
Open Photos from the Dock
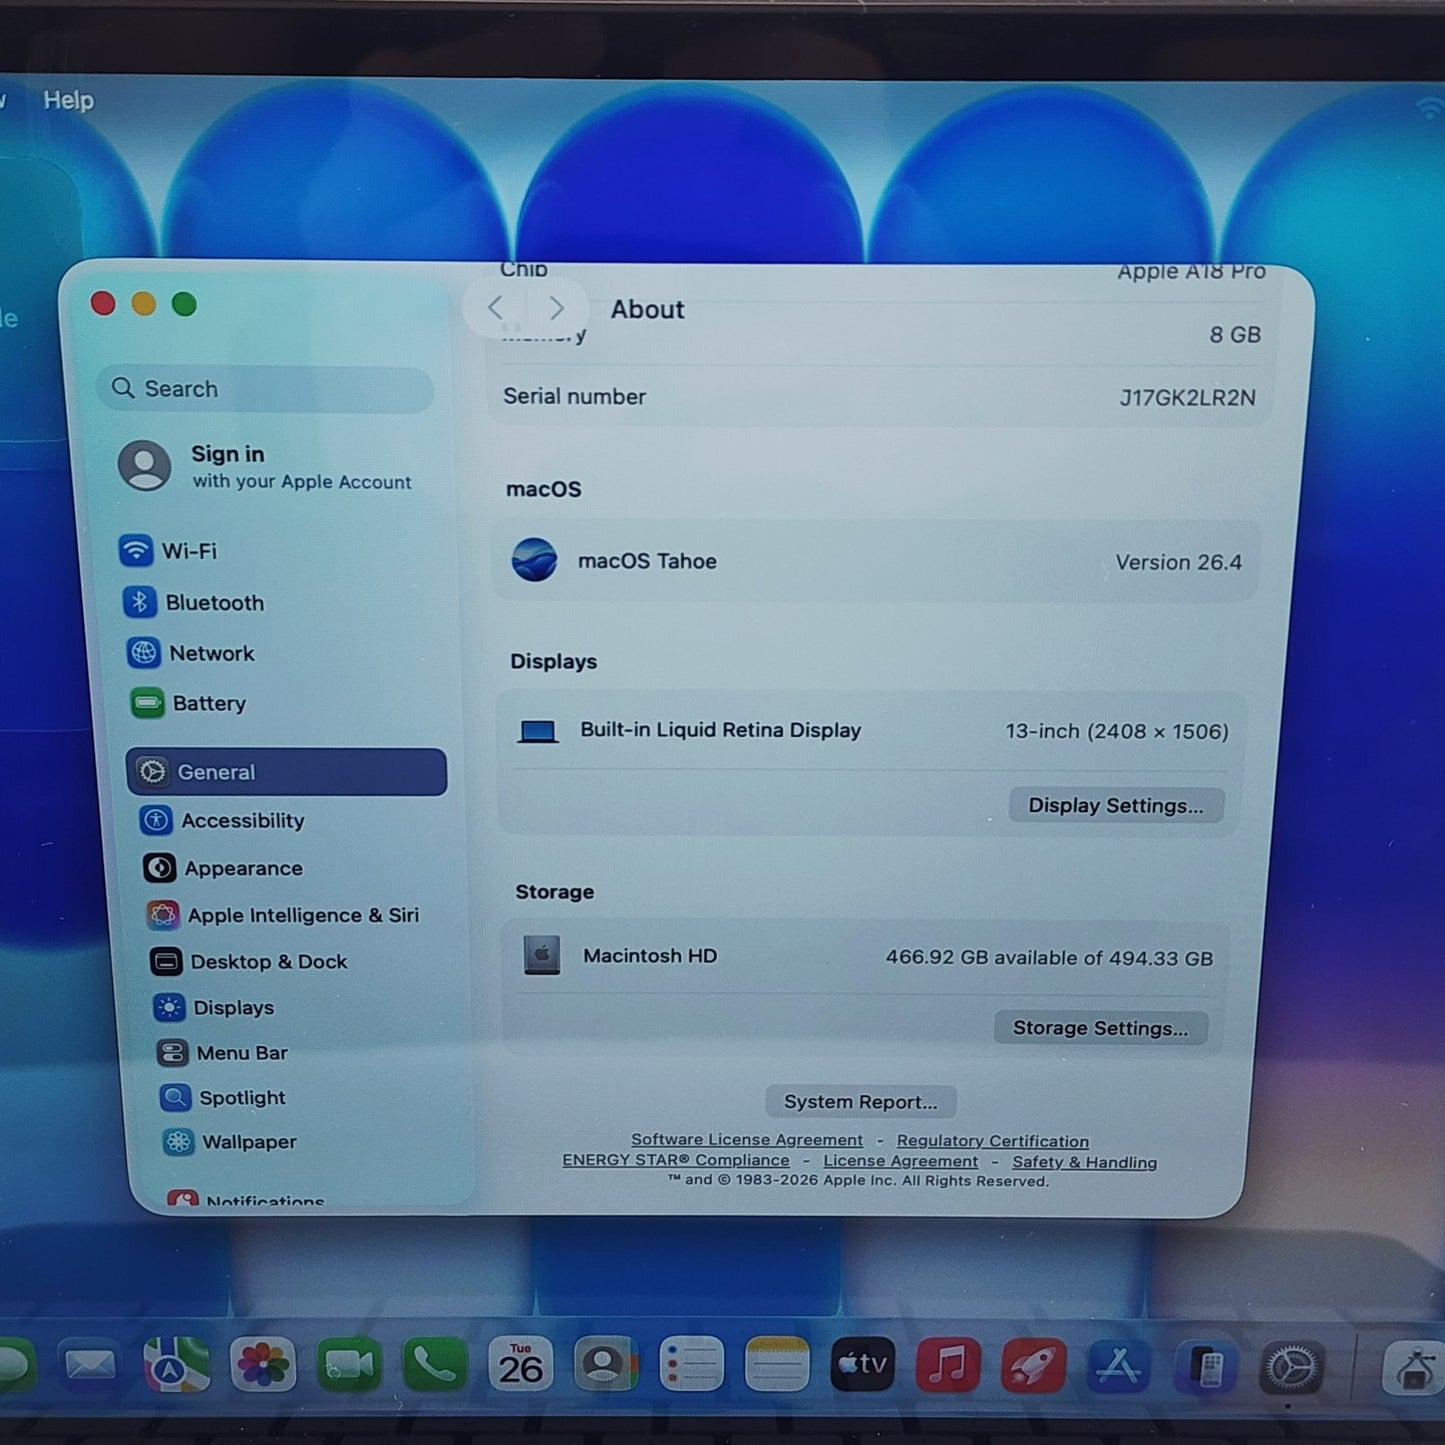pyautogui.click(x=263, y=1365)
